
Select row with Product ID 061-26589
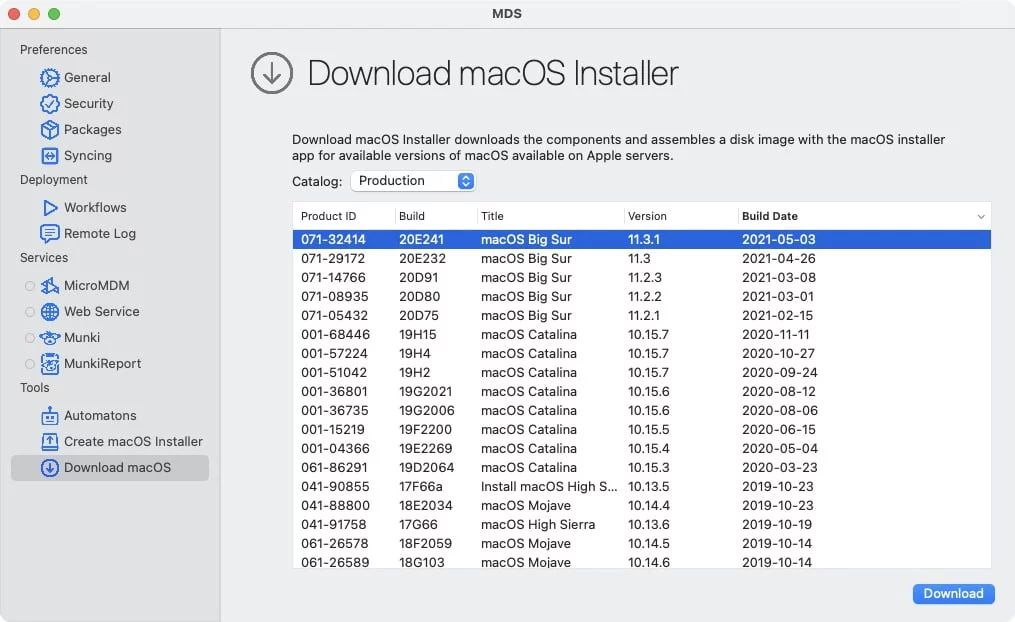(641, 561)
